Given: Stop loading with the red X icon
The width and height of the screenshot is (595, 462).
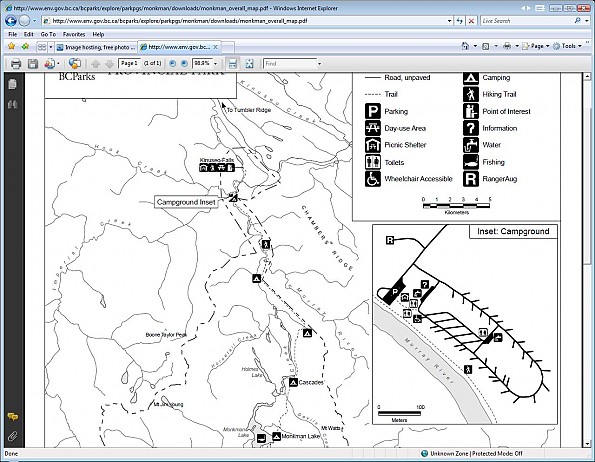Looking at the screenshot, I should click(471, 21).
